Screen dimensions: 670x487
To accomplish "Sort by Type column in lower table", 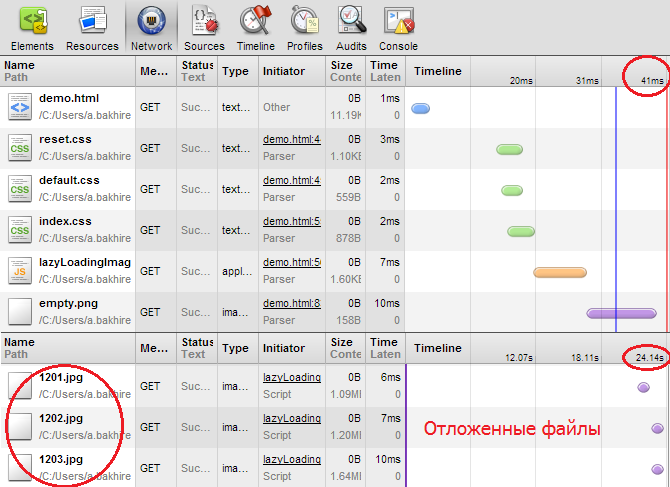I will [x=238, y=348].
